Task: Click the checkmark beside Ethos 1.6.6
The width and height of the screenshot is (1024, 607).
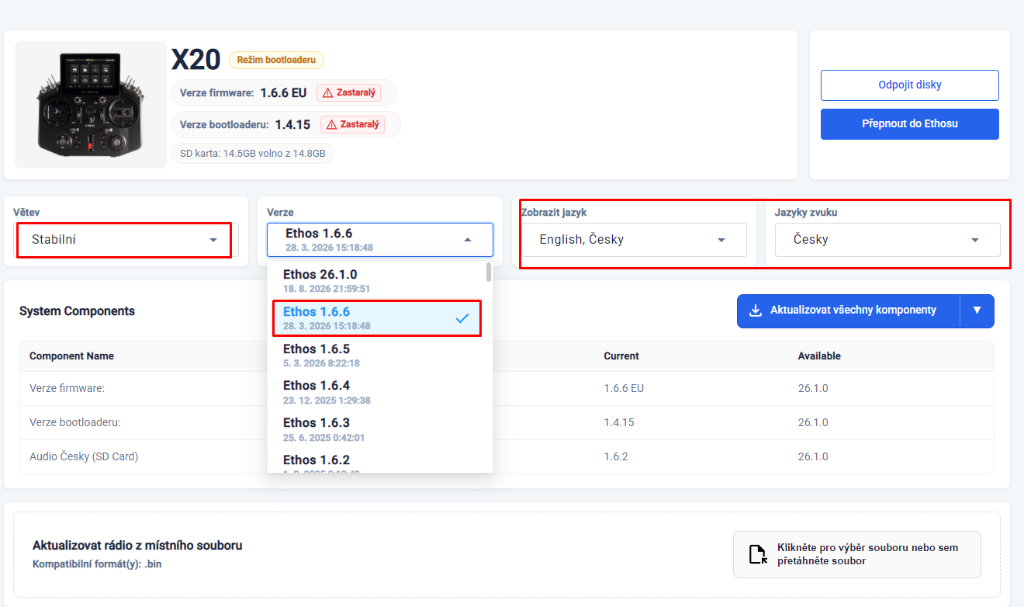Action: pyautogui.click(x=462, y=318)
